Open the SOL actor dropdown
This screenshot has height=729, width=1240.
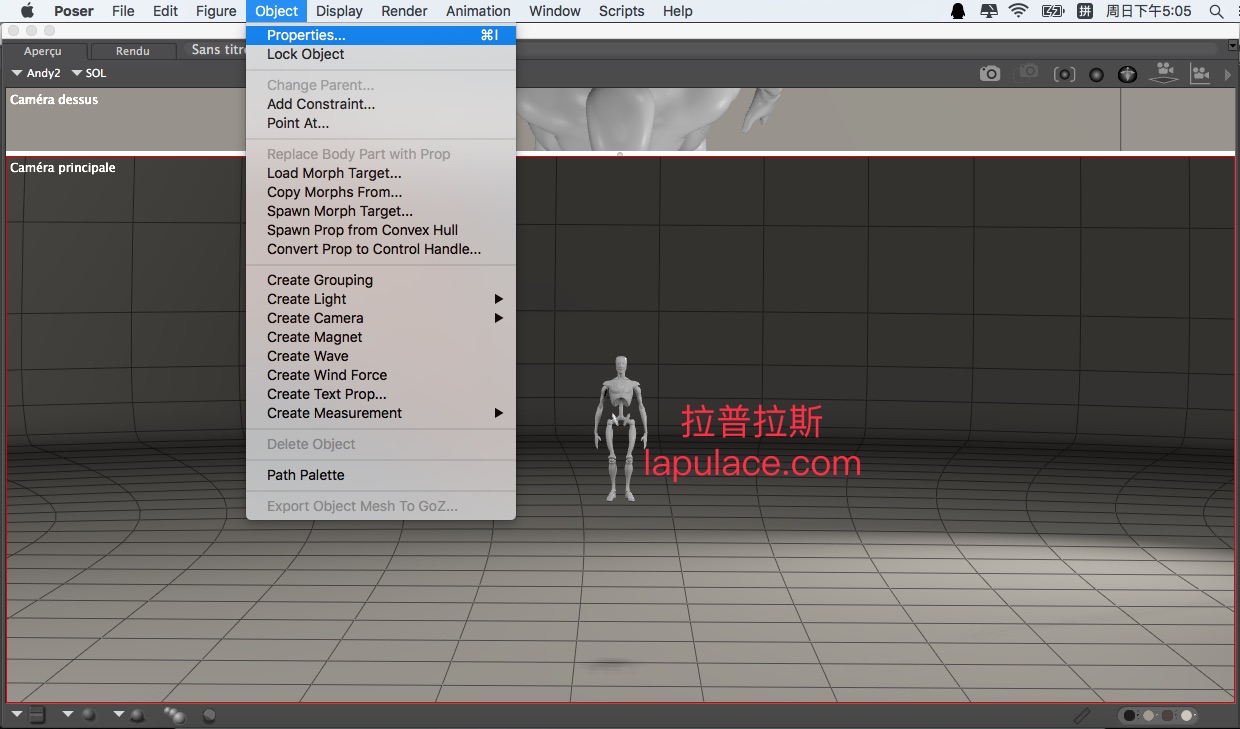point(89,73)
